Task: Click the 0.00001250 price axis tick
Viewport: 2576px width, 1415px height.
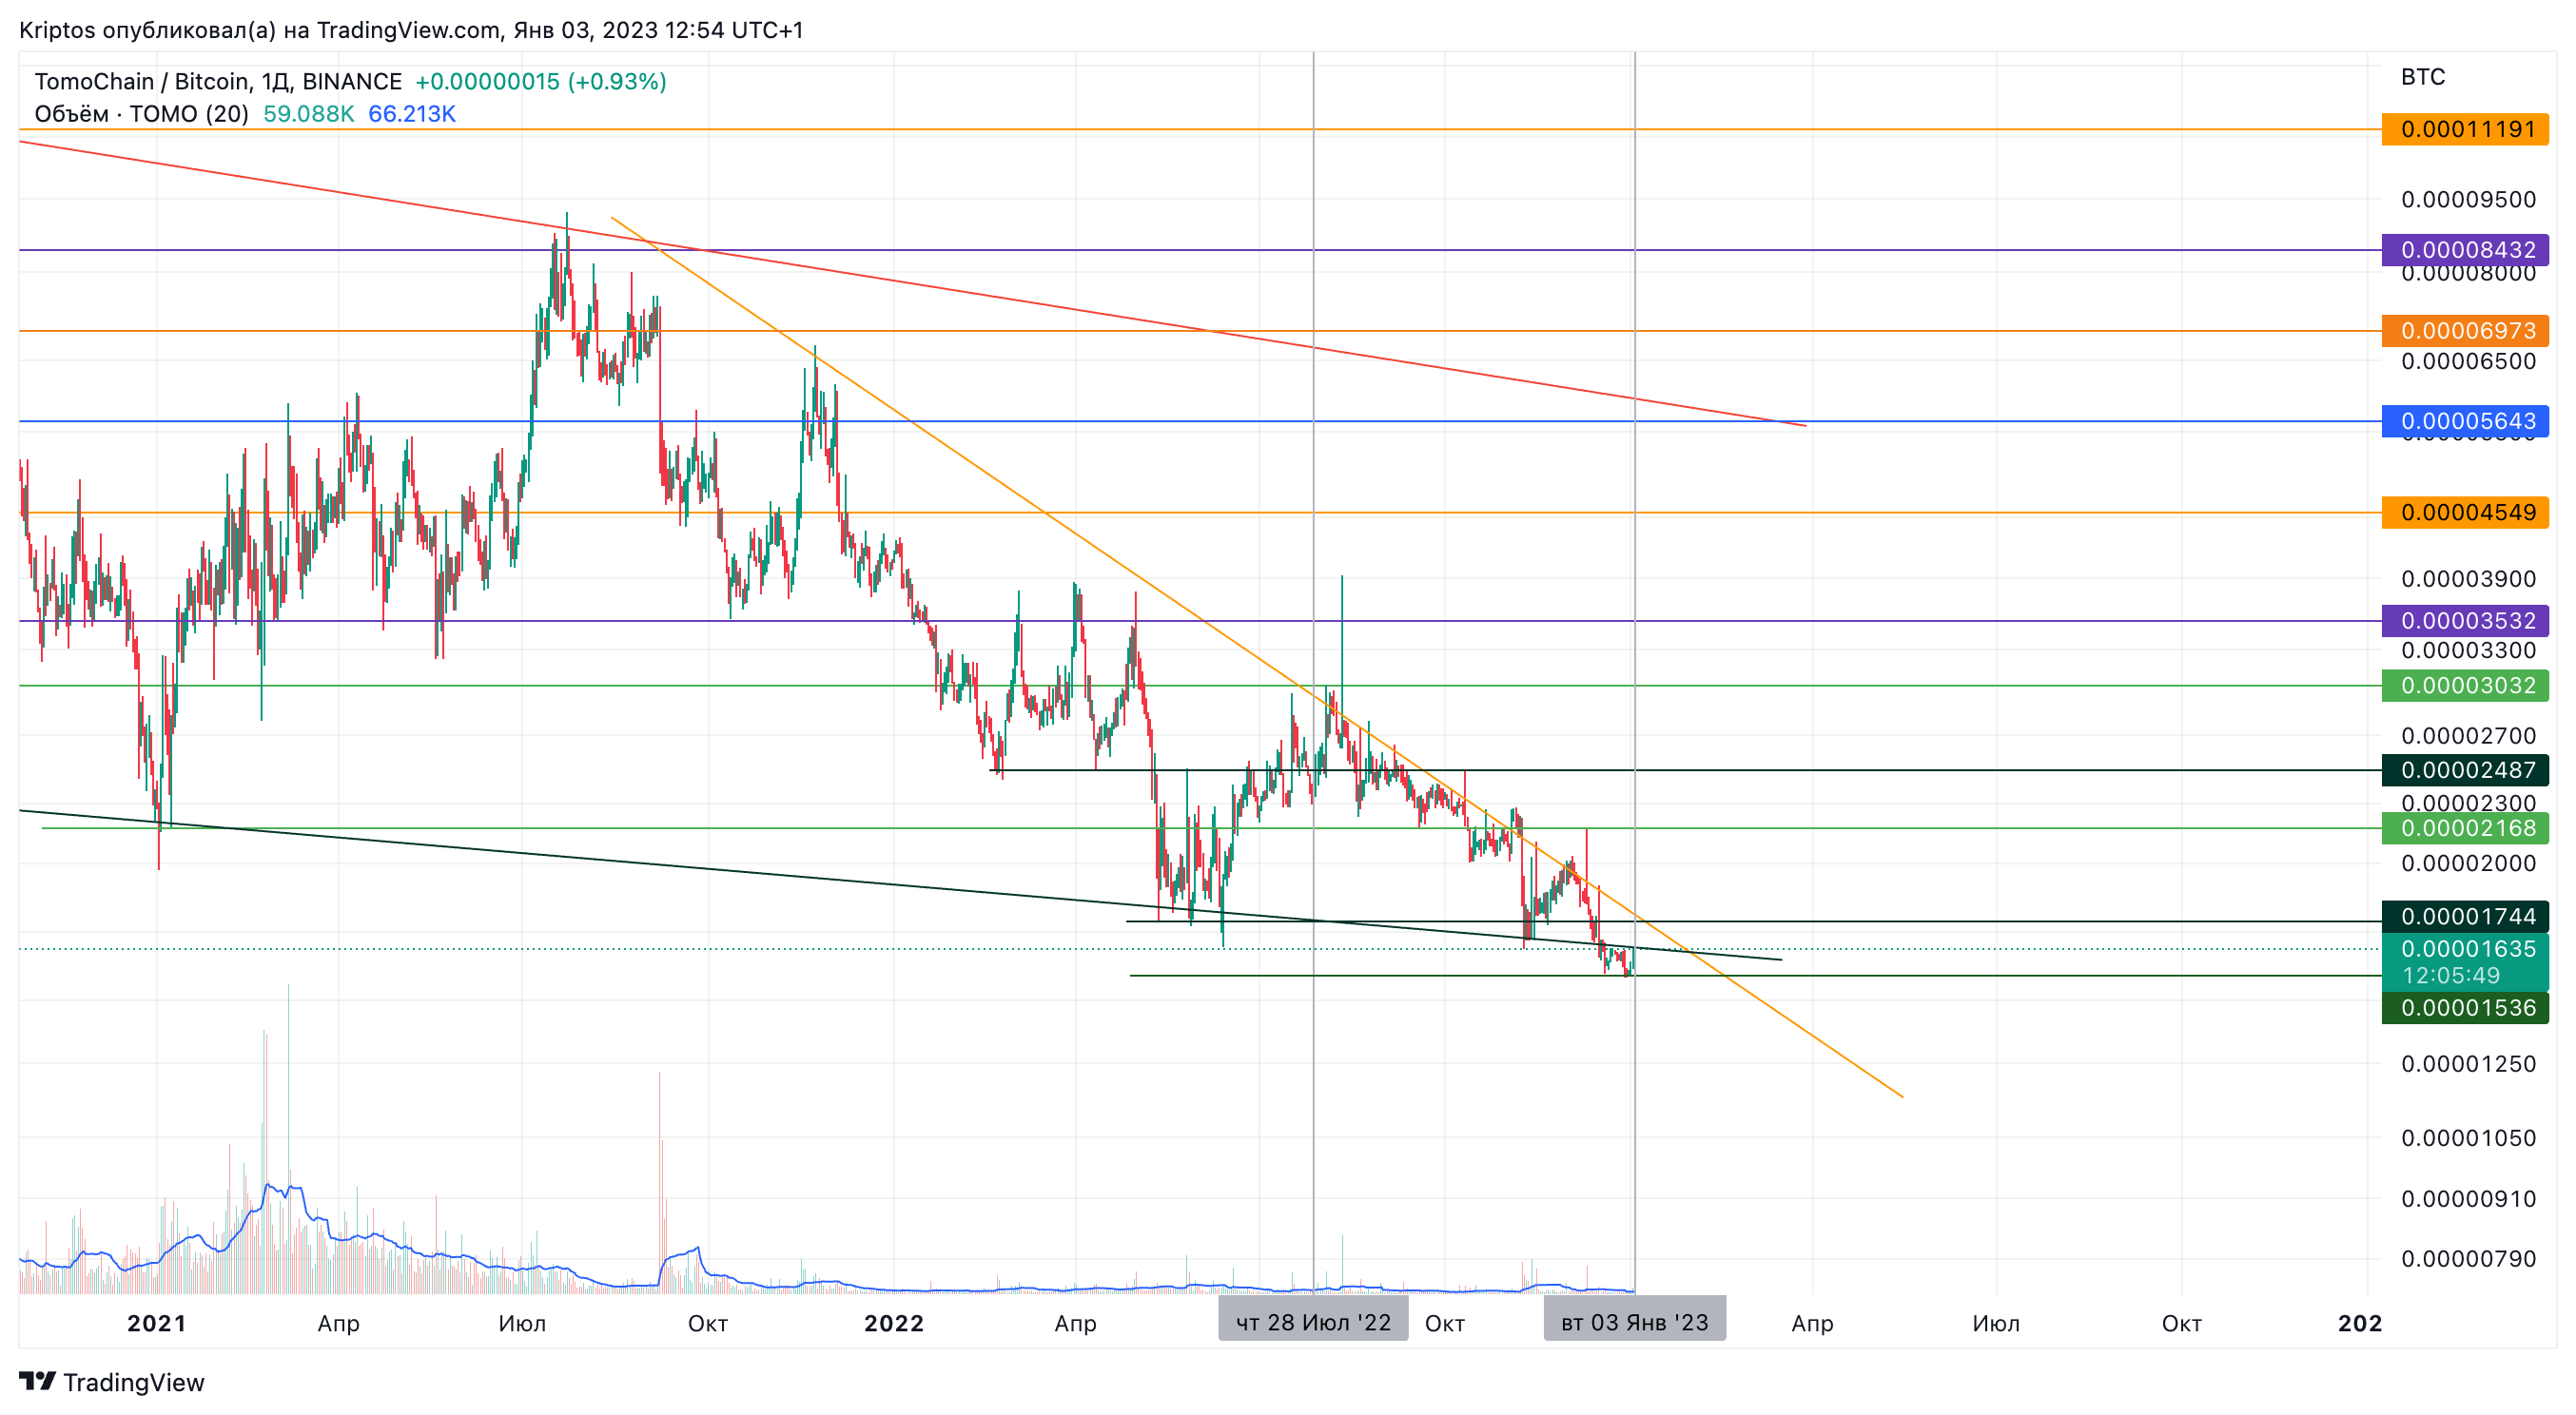Action: tap(2468, 1063)
